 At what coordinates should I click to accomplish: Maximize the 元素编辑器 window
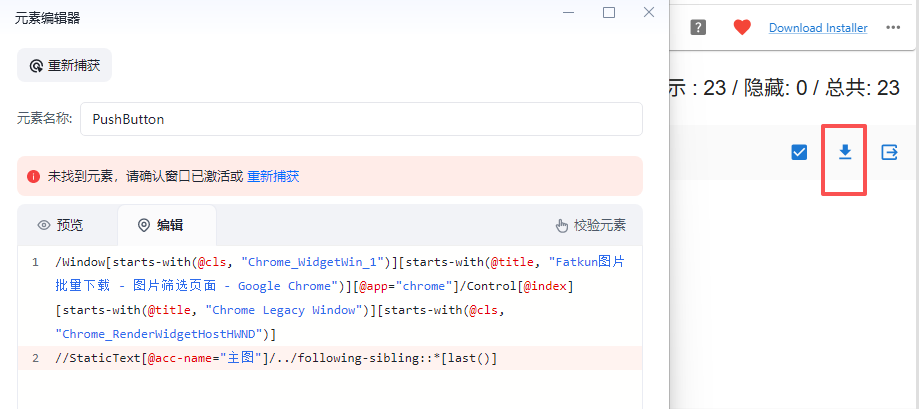tap(609, 12)
